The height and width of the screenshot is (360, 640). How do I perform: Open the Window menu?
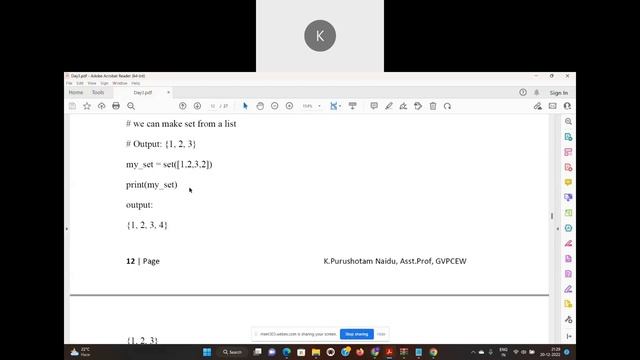120,83
